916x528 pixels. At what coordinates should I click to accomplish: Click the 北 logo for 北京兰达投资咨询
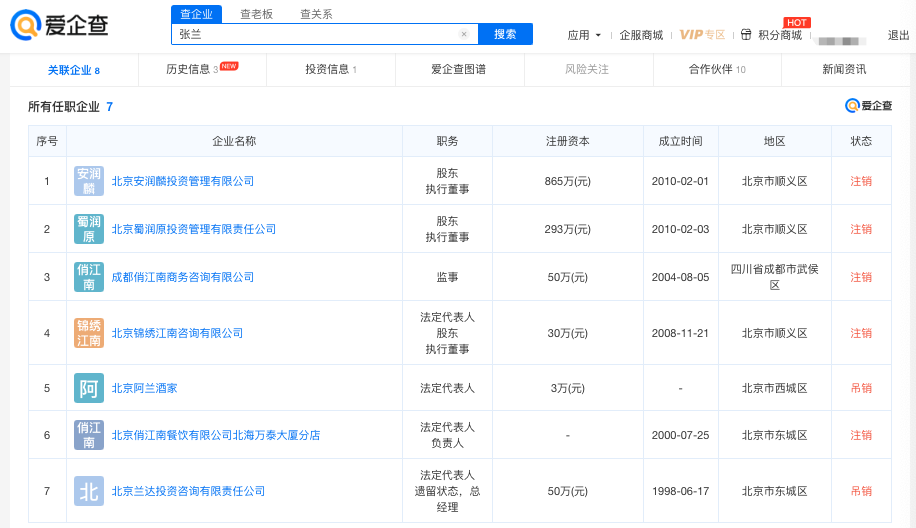(x=89, y=491)
